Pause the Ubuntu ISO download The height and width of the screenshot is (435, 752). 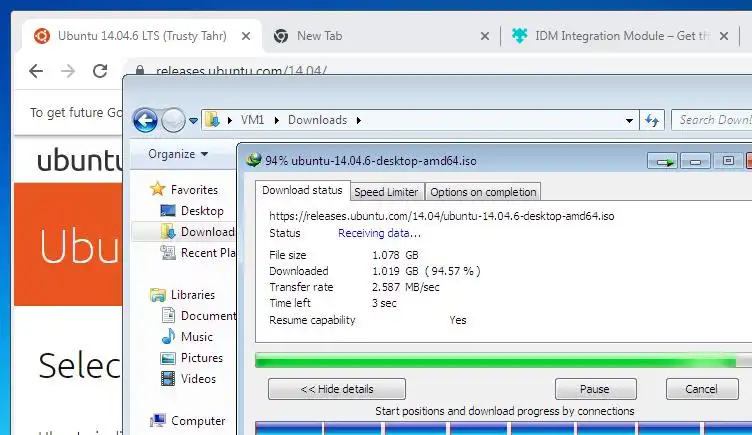tap(595, 389)
